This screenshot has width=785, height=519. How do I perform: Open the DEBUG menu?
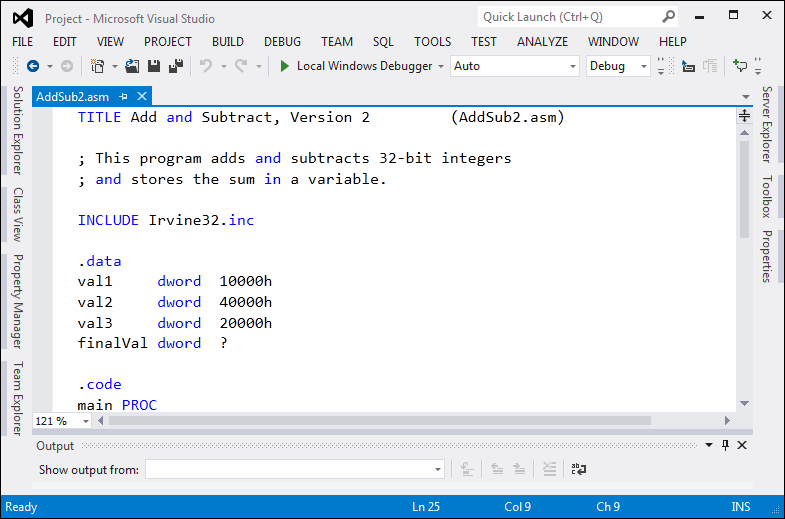coord(282,41)
